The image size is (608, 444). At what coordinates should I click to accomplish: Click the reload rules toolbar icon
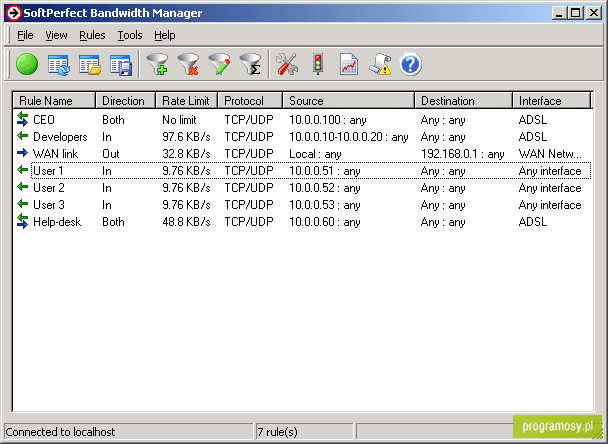59,65
